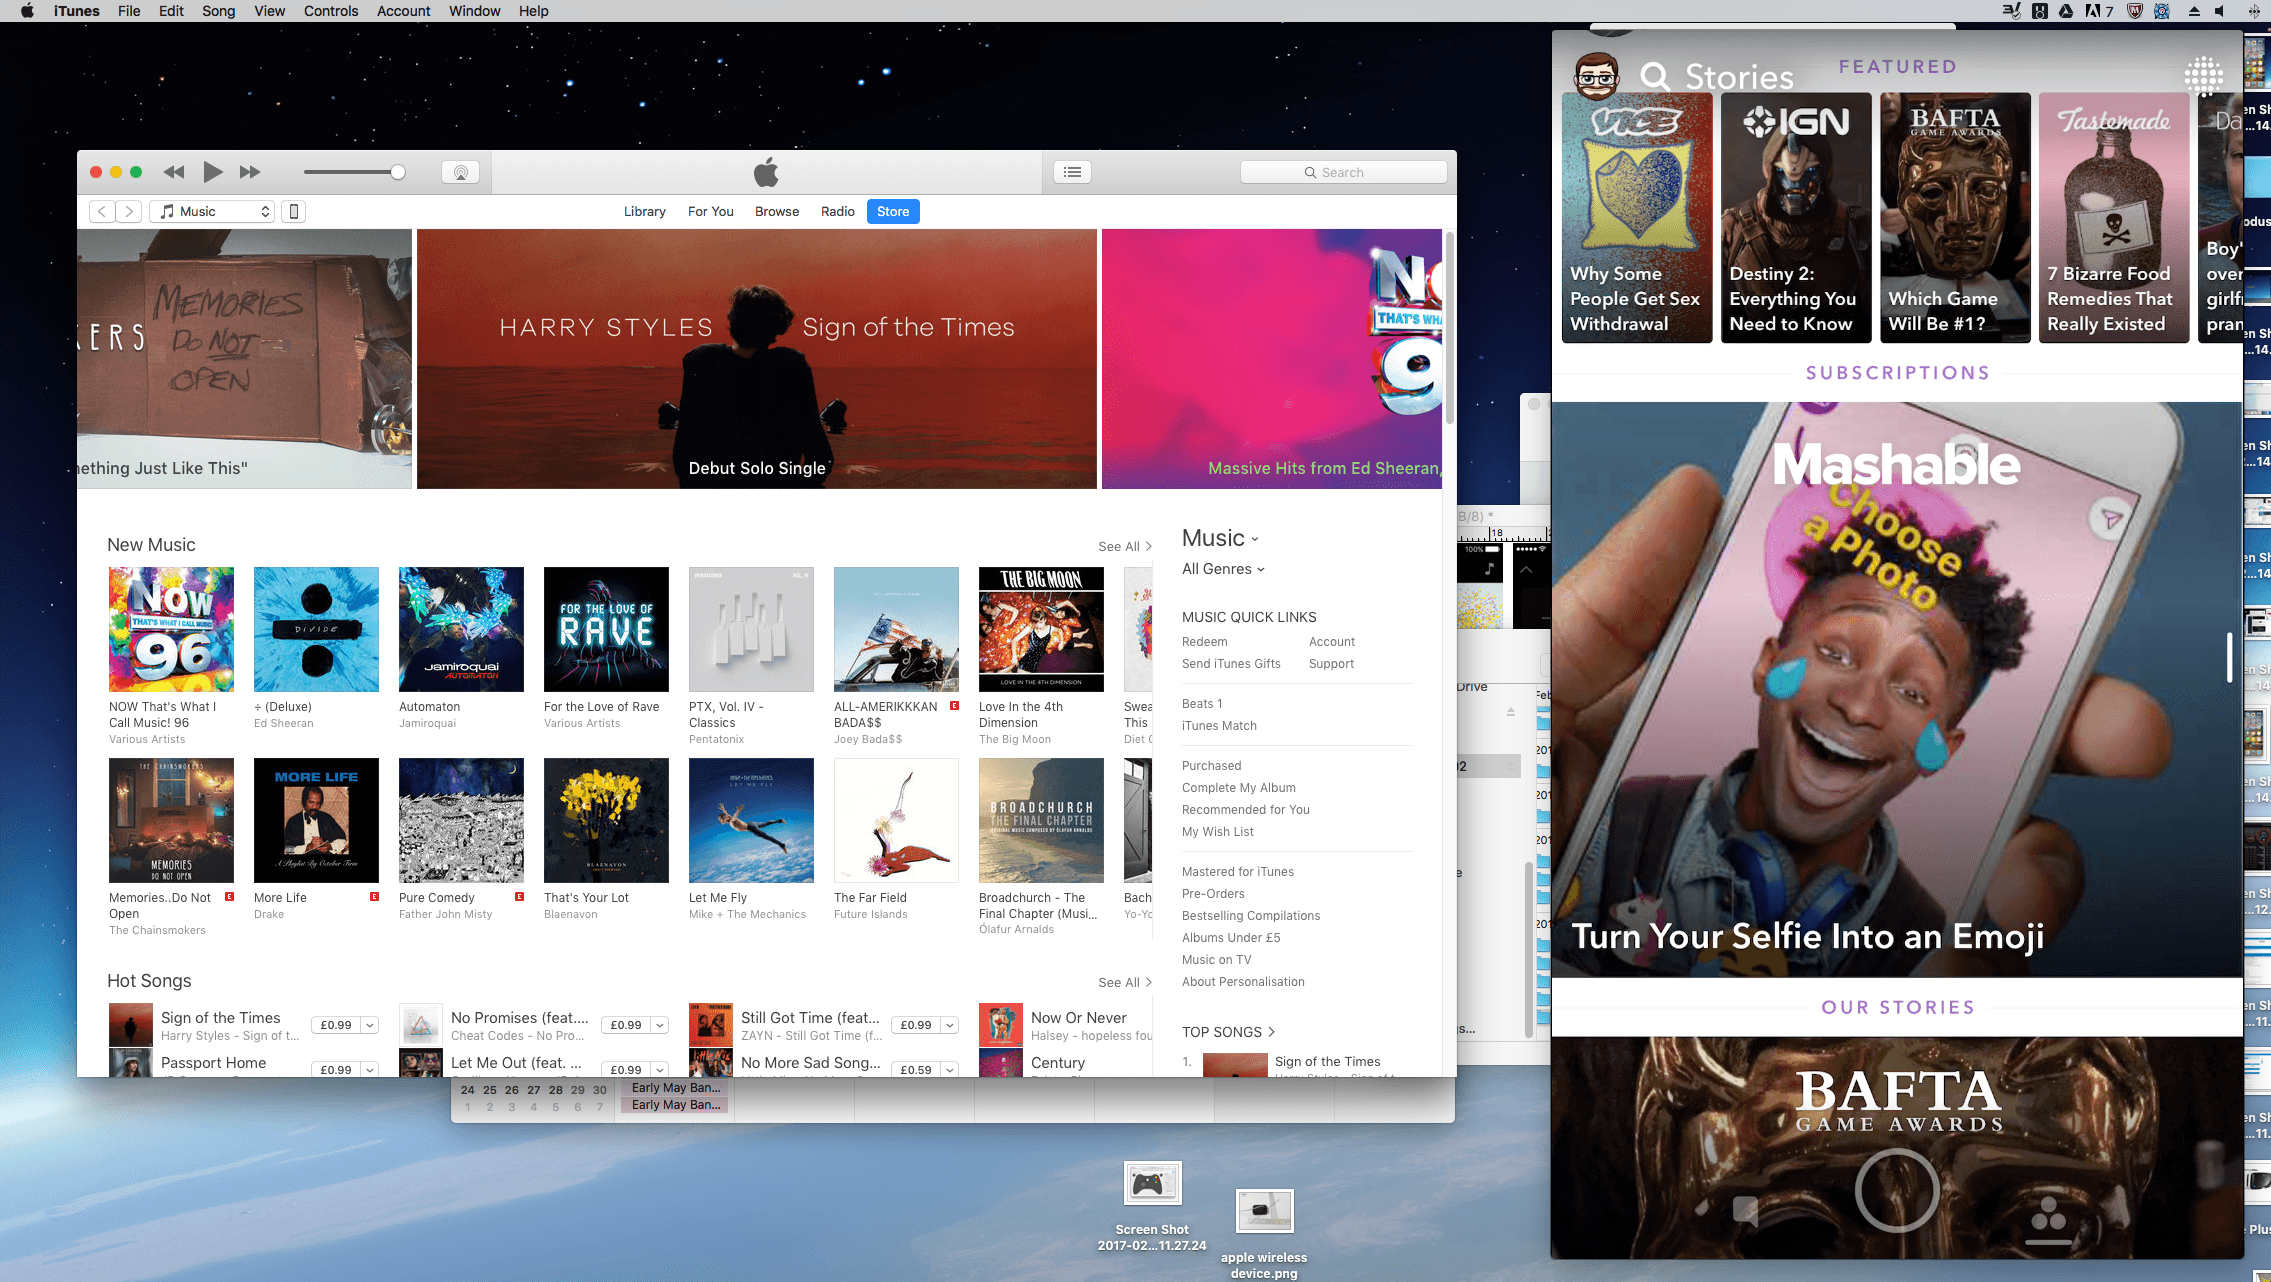Click the iTunes back navigation arrow
The width and height of the screenshot is (2271, 1282).
pos(102,211)
